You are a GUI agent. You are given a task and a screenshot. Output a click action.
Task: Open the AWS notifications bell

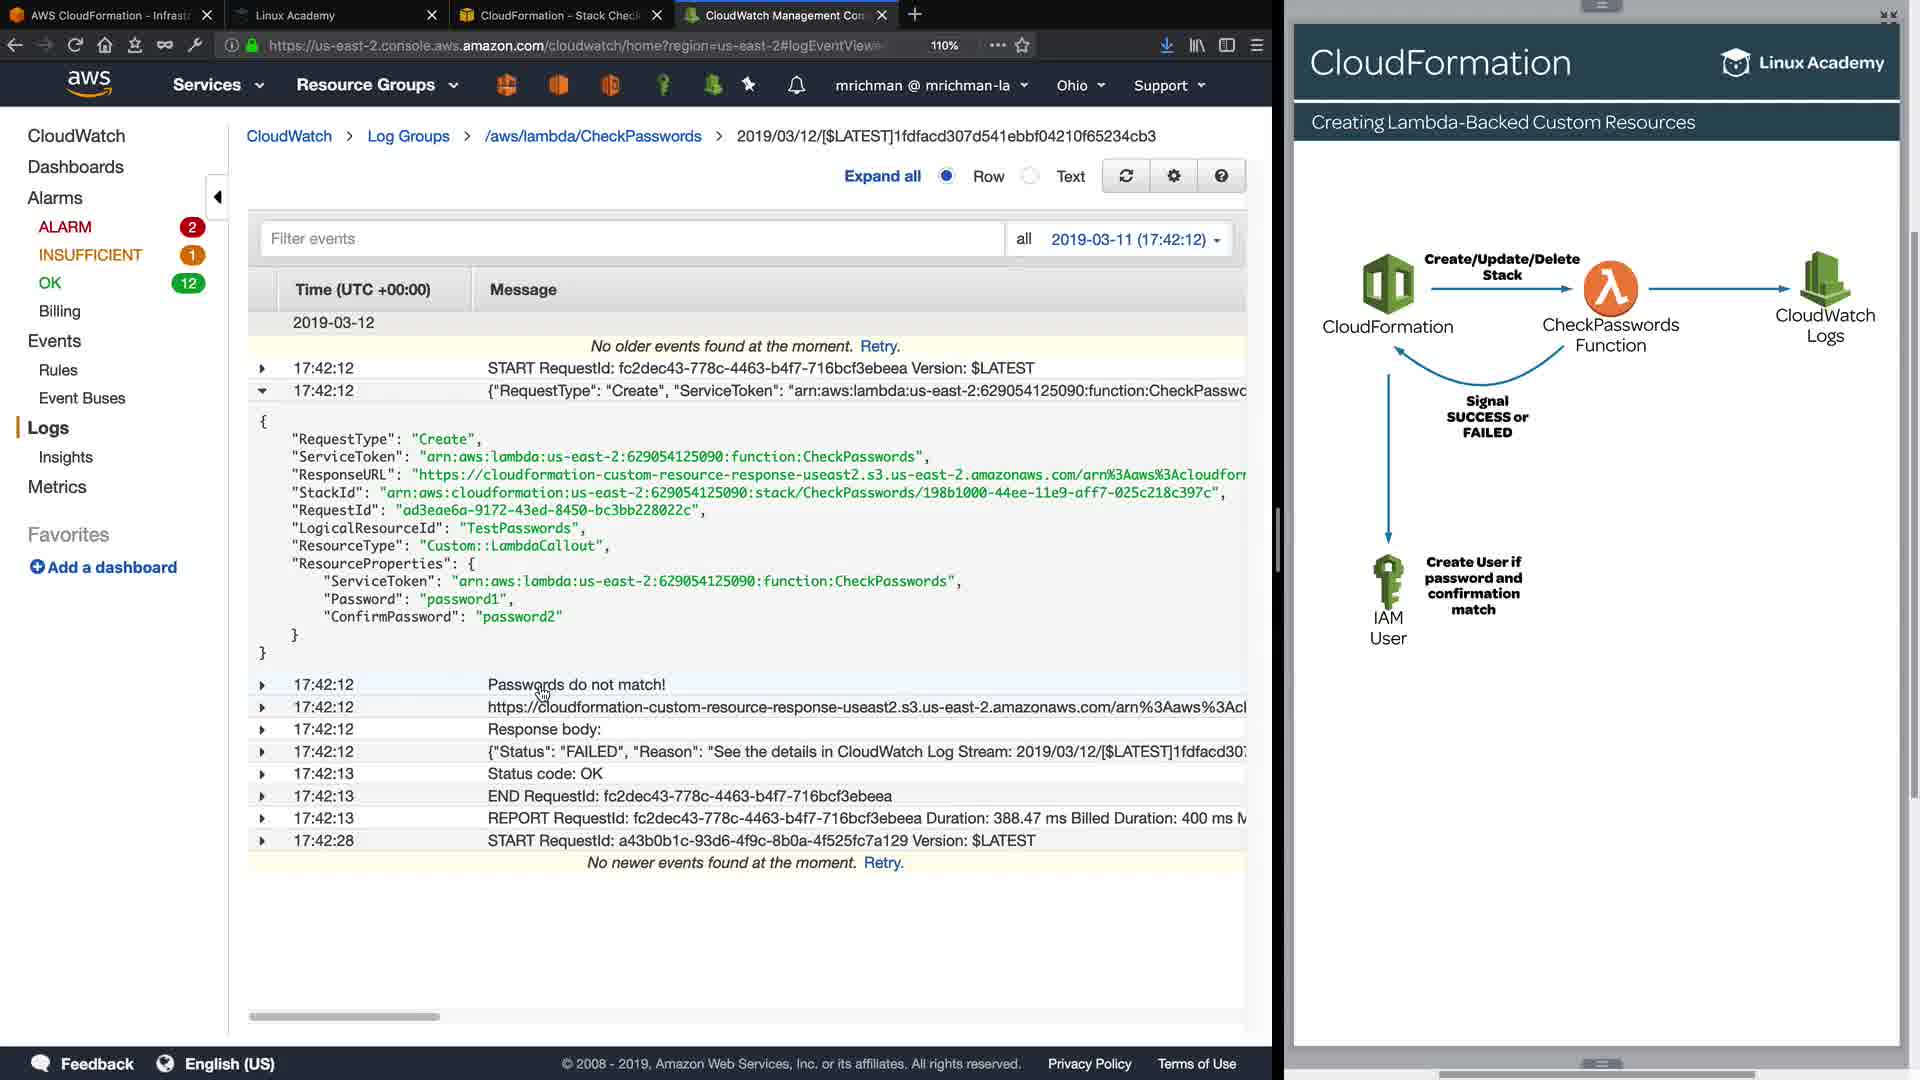[796, 85]
